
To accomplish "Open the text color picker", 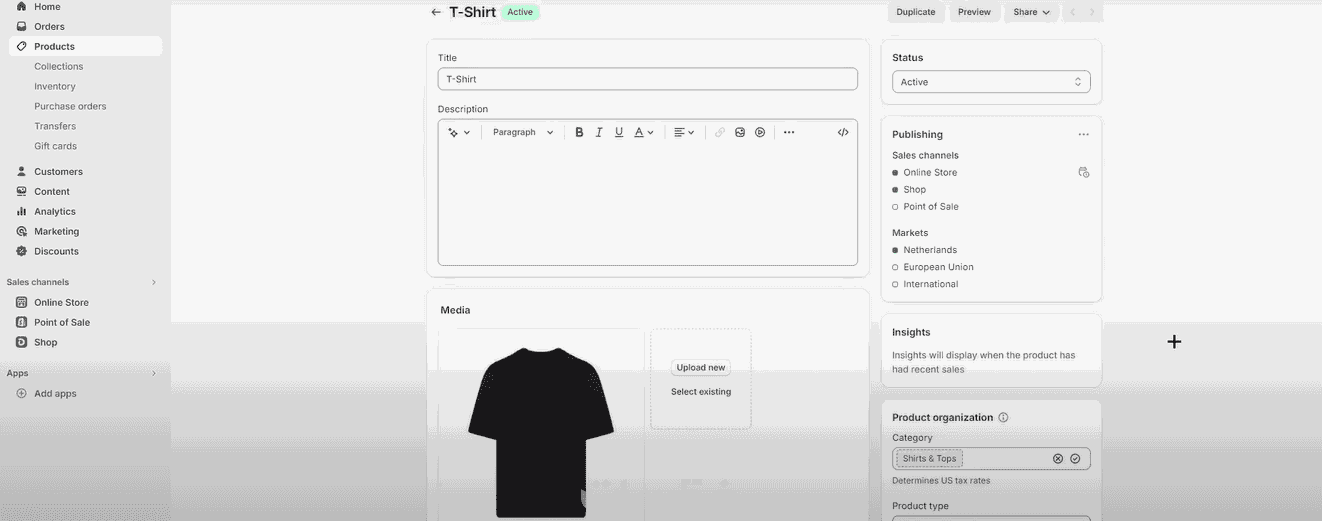I will tap(644, 132).
